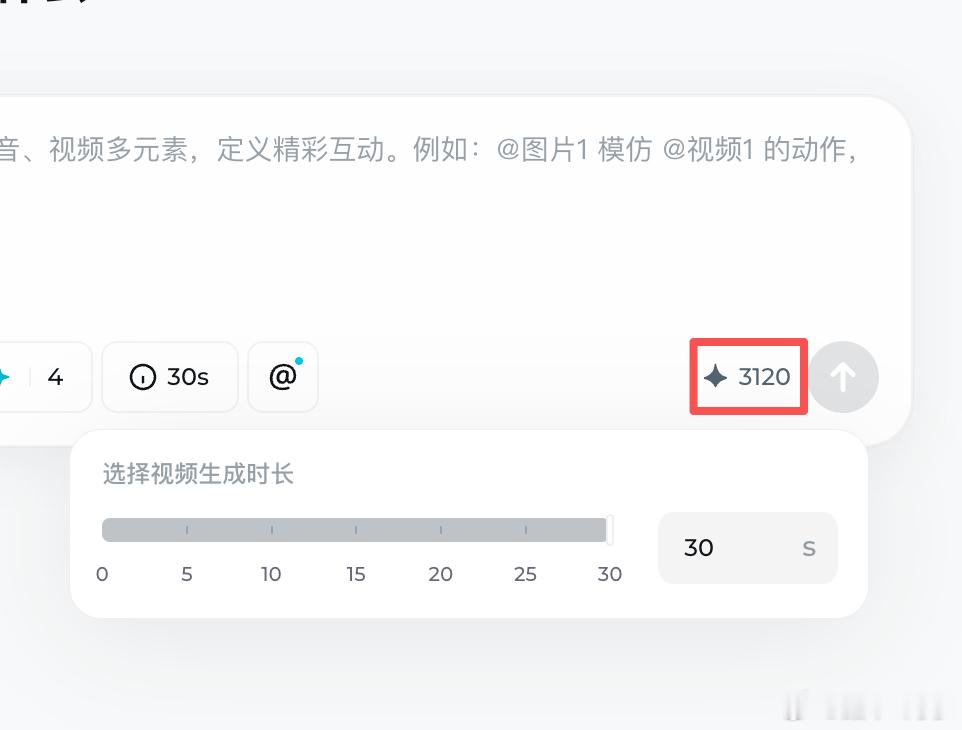Click the duration slider handle at 30
The image size is (962, 730).
pyautogui.click(x=610, y=530)
